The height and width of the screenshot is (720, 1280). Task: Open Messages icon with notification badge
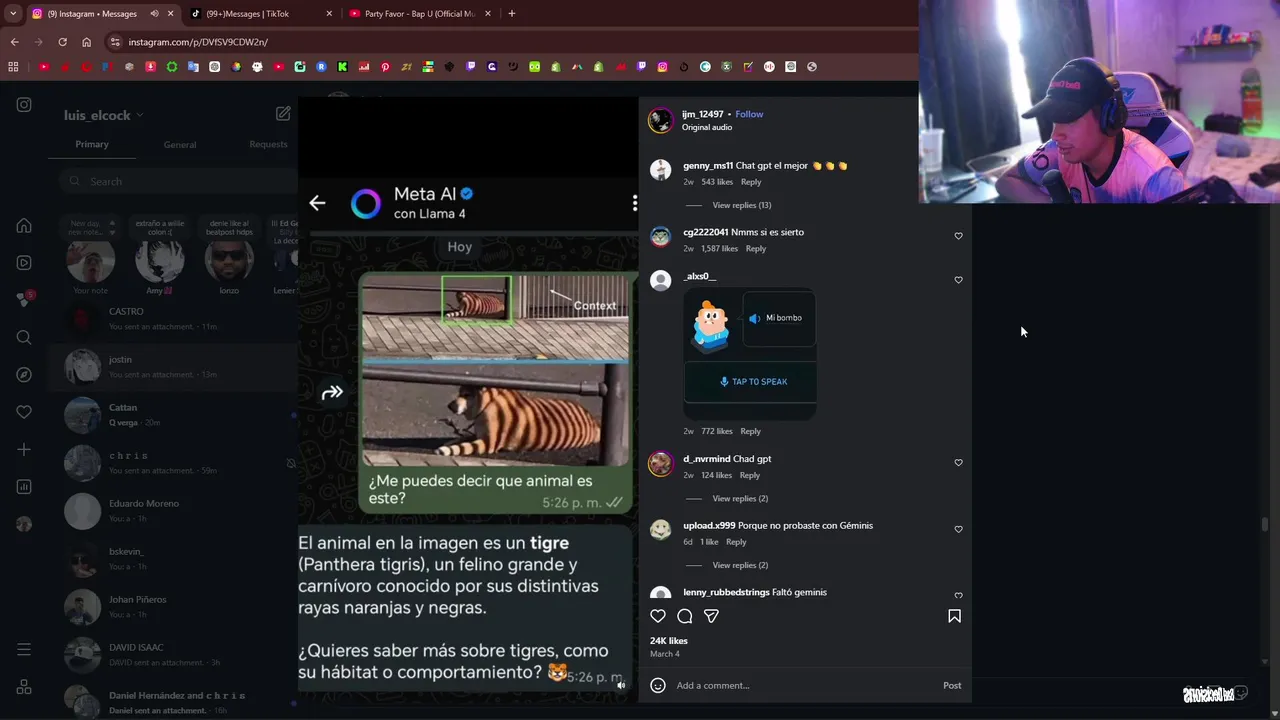(x=24, y=299)
